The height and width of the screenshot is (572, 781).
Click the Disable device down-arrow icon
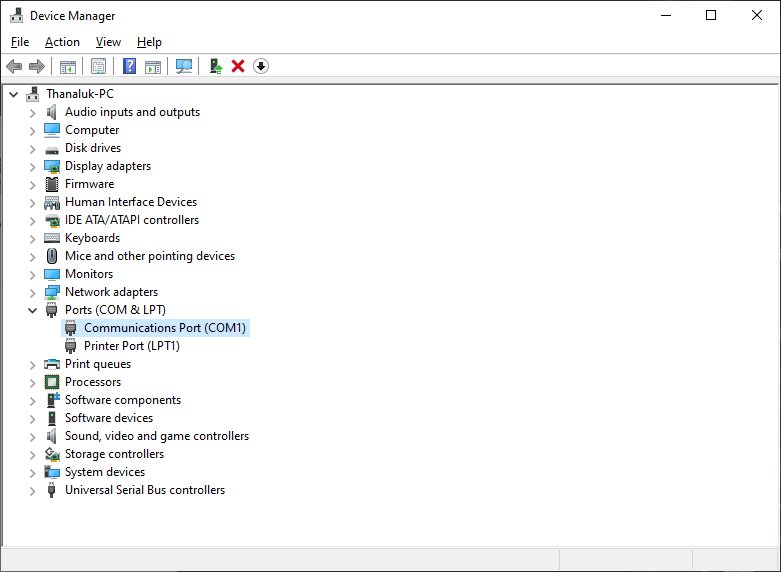[261, 66]
